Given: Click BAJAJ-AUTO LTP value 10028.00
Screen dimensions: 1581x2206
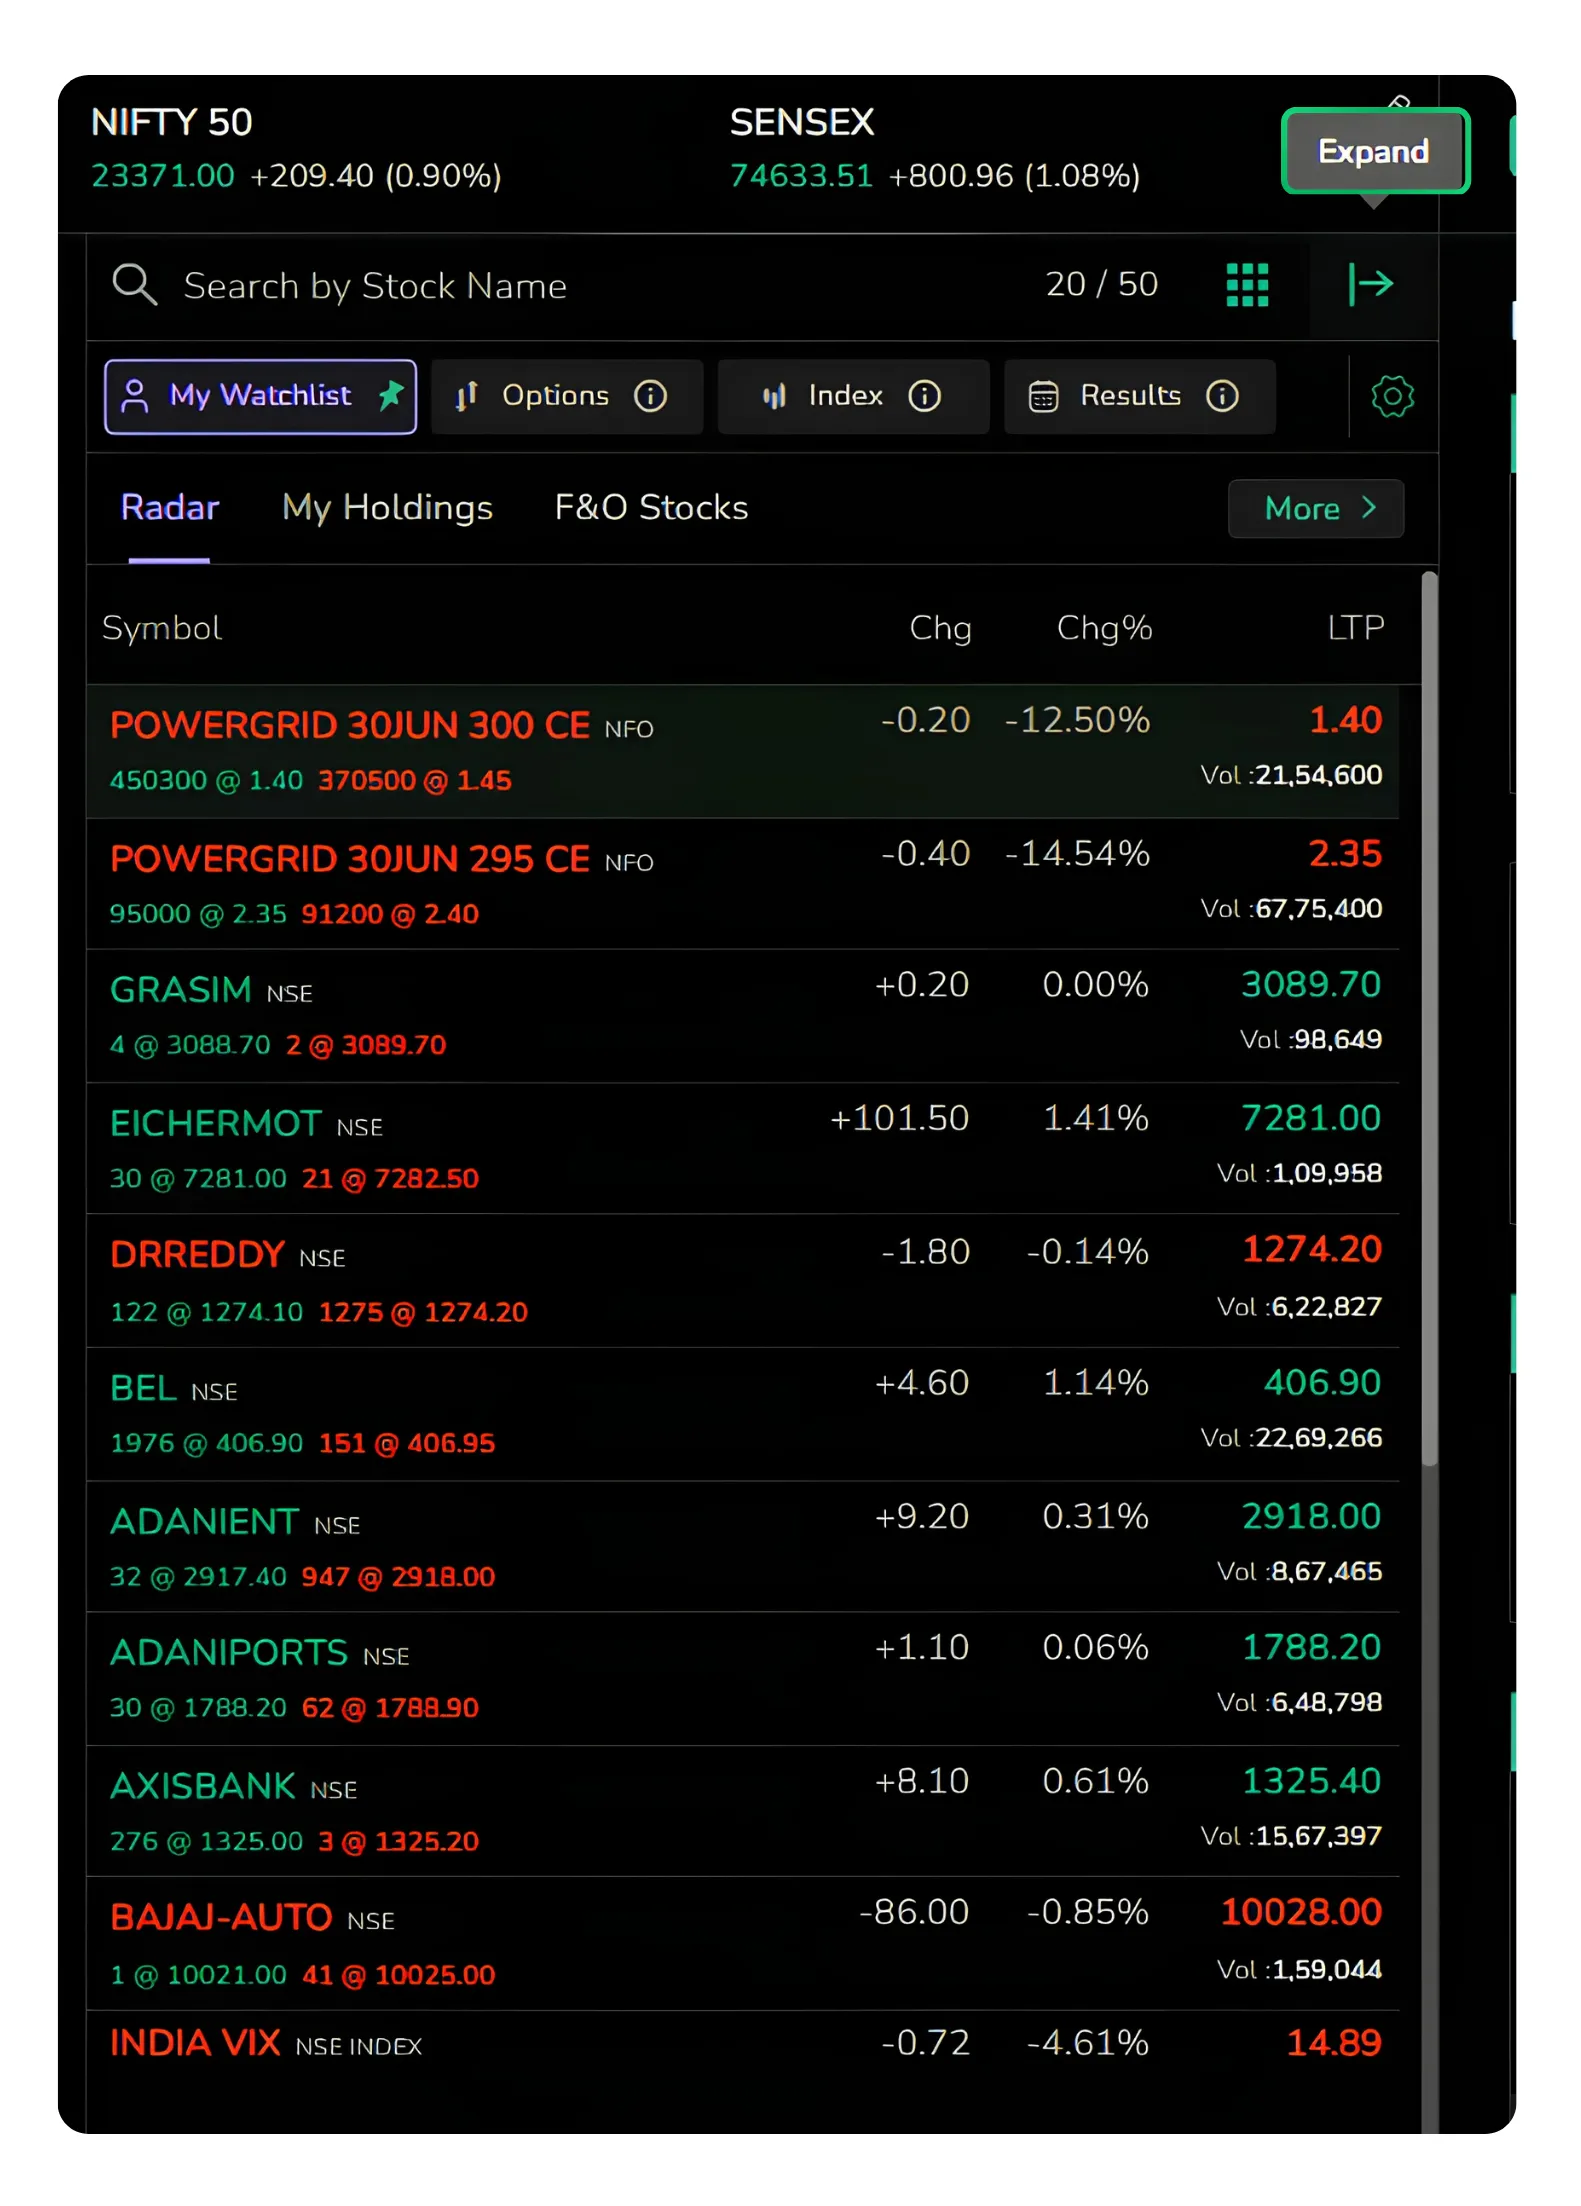Looking at the screenshot, I should coord(1301,1912).
